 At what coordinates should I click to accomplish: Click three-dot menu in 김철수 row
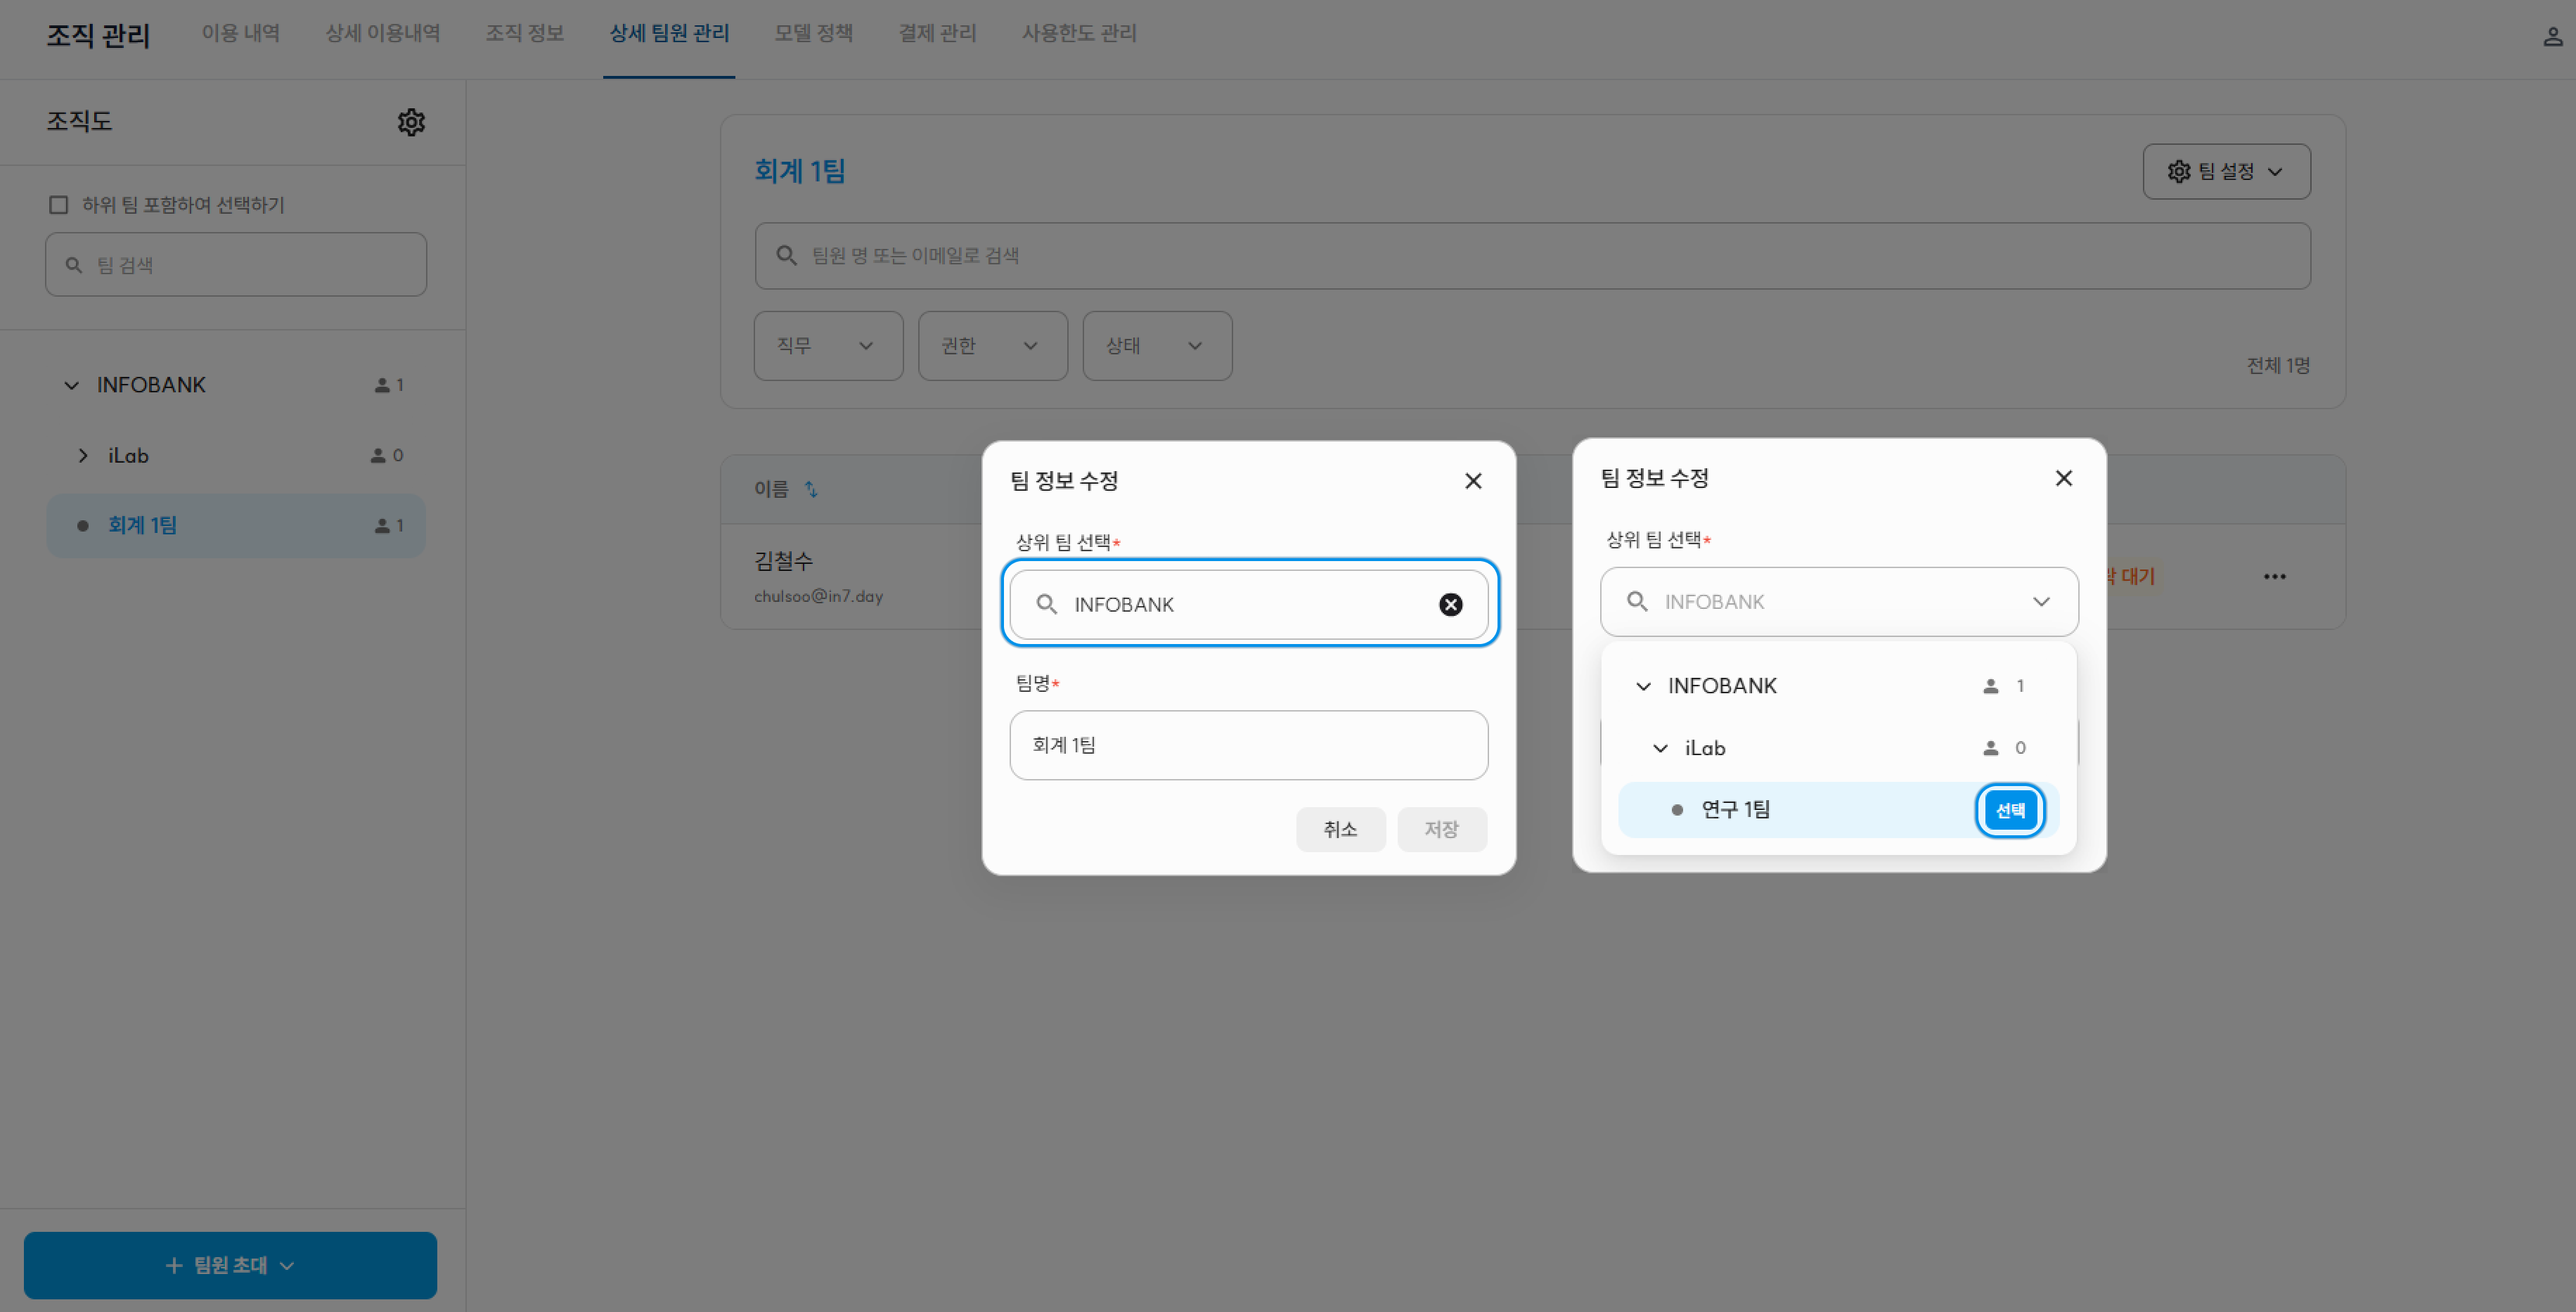tap(2274, 576)
